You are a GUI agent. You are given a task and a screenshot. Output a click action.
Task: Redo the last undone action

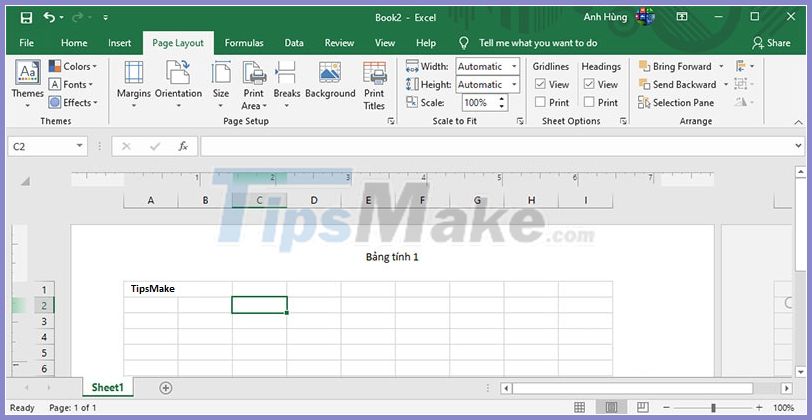pyautogui.click(x=78, y=18)
